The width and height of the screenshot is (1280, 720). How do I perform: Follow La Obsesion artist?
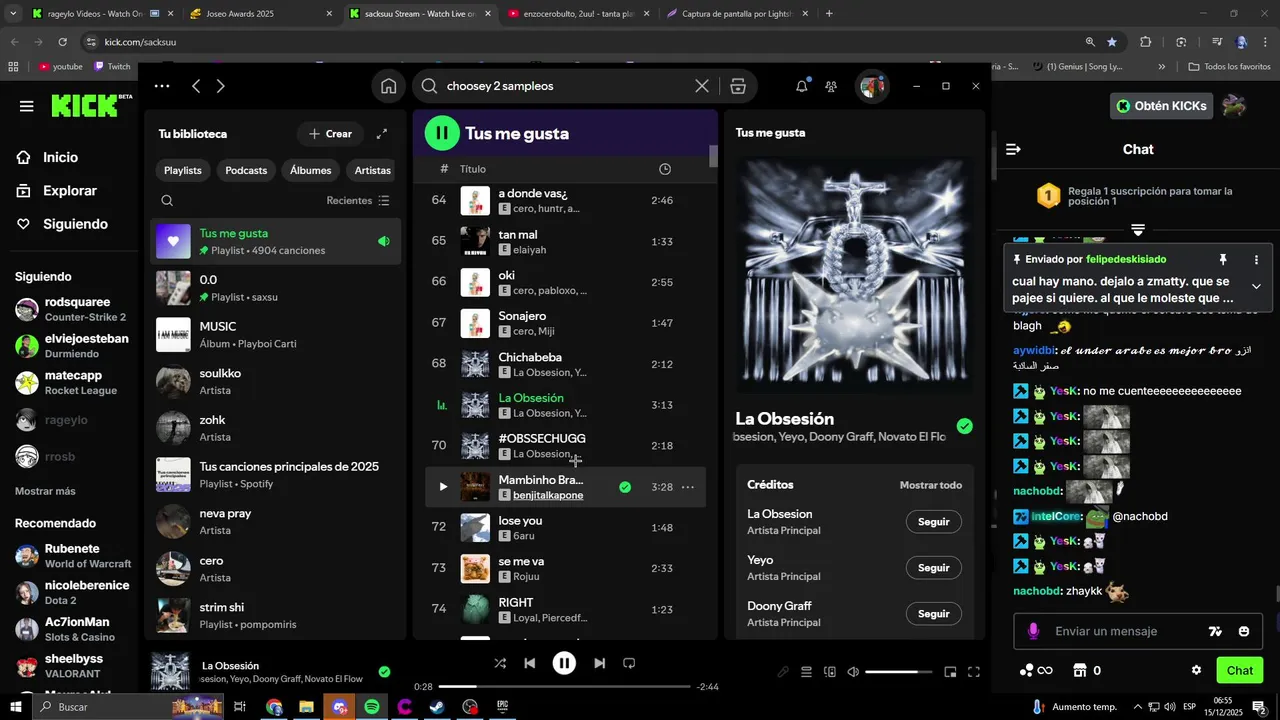(933, 522)
